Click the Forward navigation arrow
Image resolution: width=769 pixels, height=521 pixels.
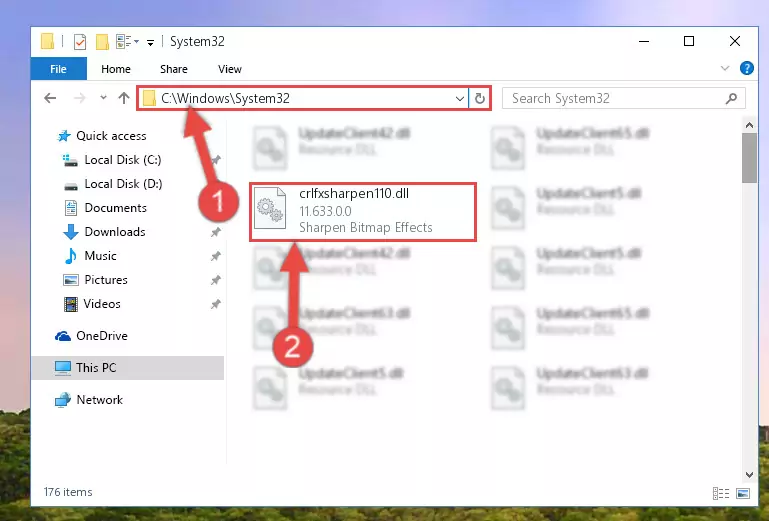[x=79, y=98]
